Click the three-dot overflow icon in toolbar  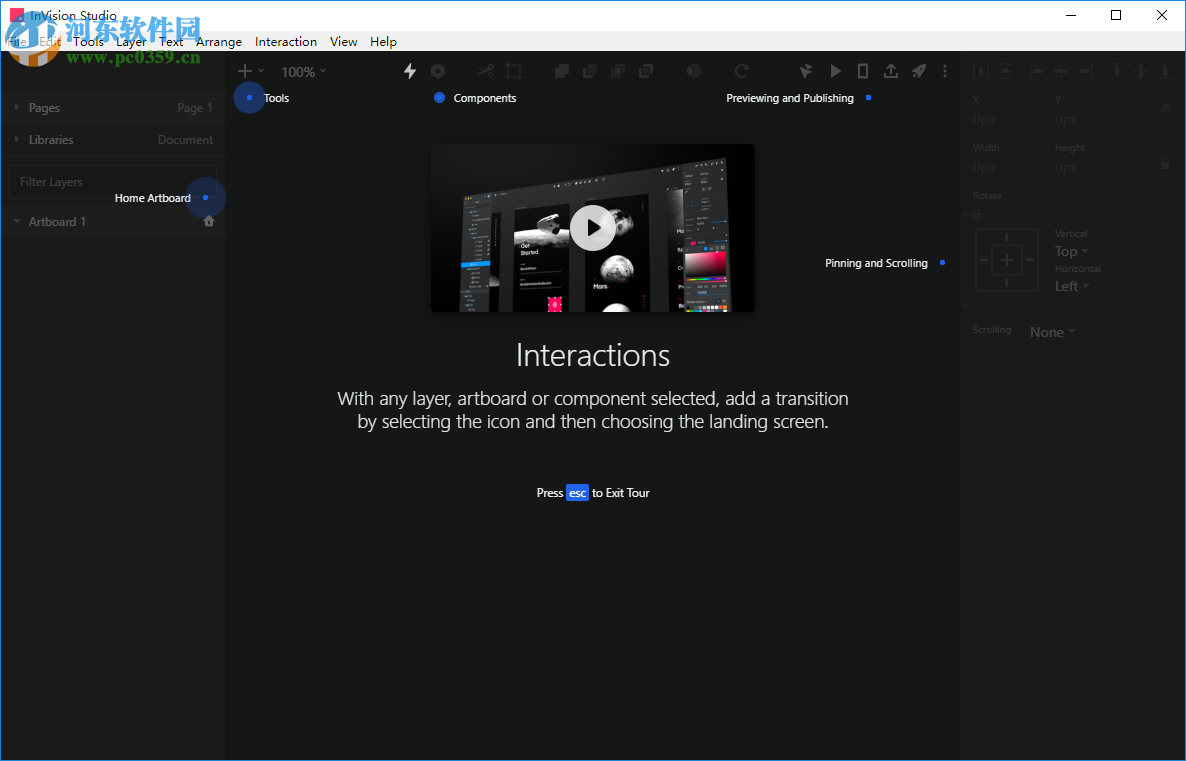pyautogui.click(x=944, y=71)
